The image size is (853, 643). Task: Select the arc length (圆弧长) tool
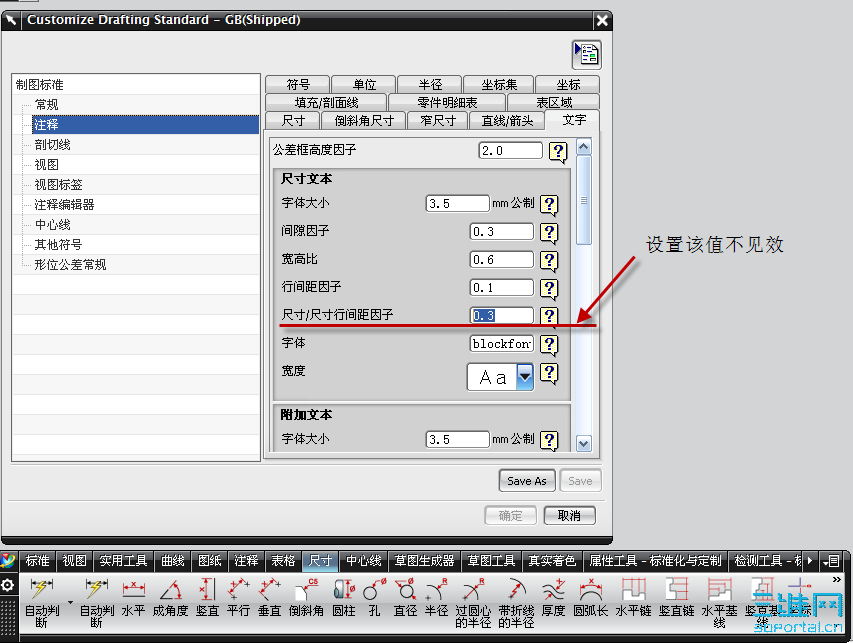click(591, 598)
